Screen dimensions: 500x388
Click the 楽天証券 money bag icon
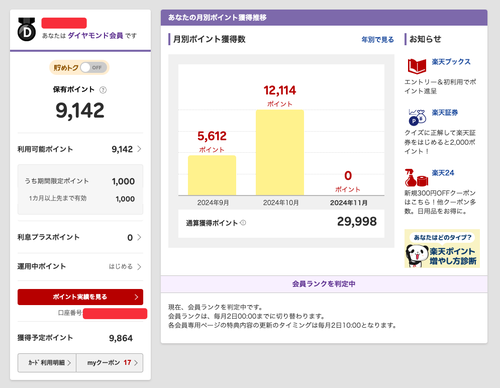[x=417, y=117]
